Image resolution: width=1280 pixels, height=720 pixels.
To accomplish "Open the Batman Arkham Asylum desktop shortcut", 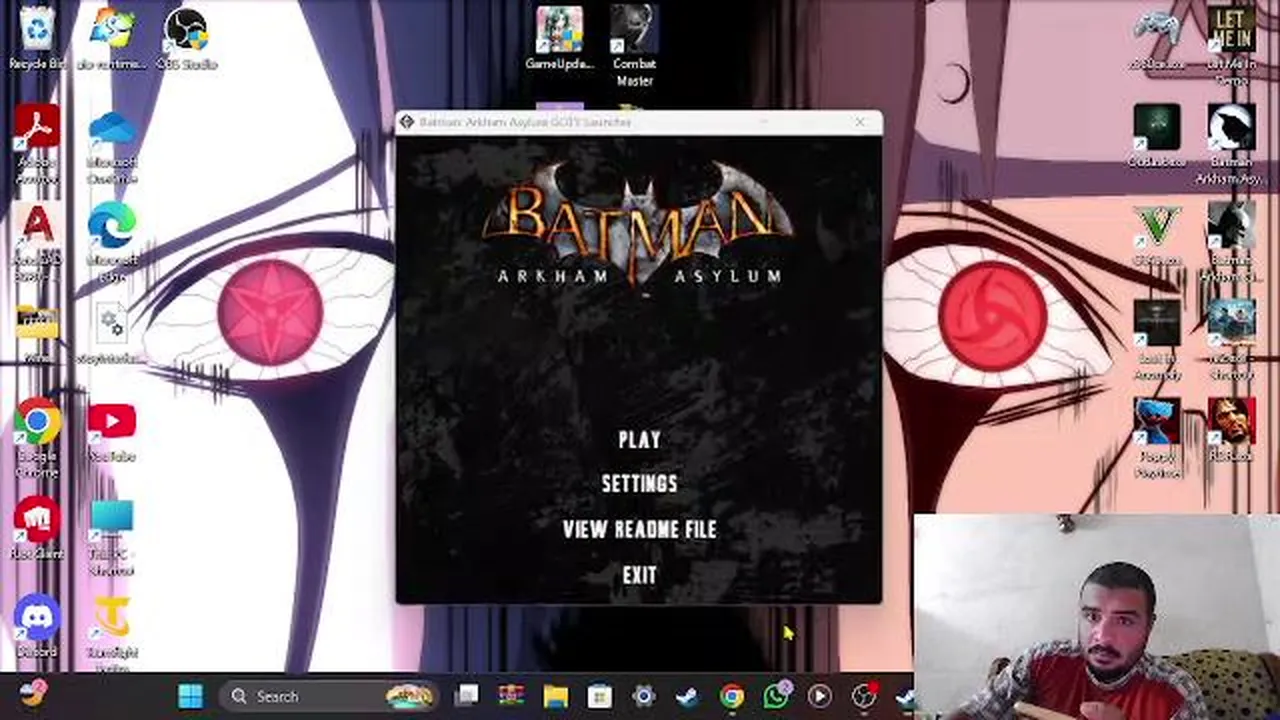I will (1231, 145).
